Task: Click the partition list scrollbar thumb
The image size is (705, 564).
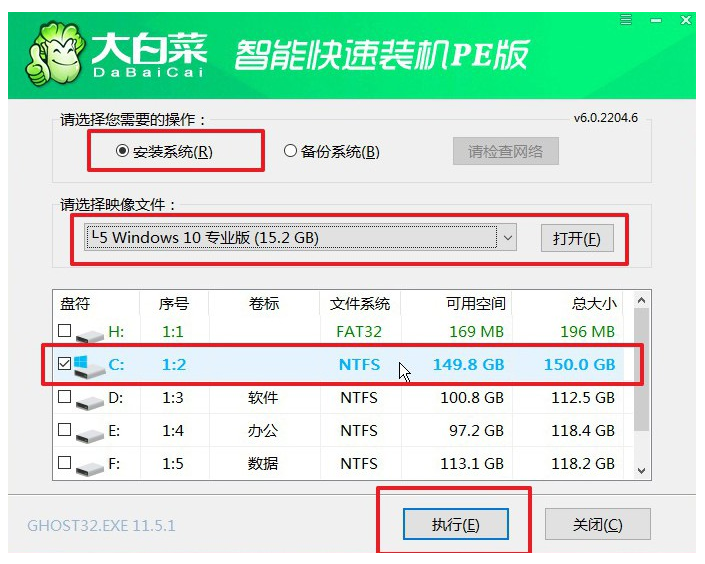Action: tap(642, 370)
